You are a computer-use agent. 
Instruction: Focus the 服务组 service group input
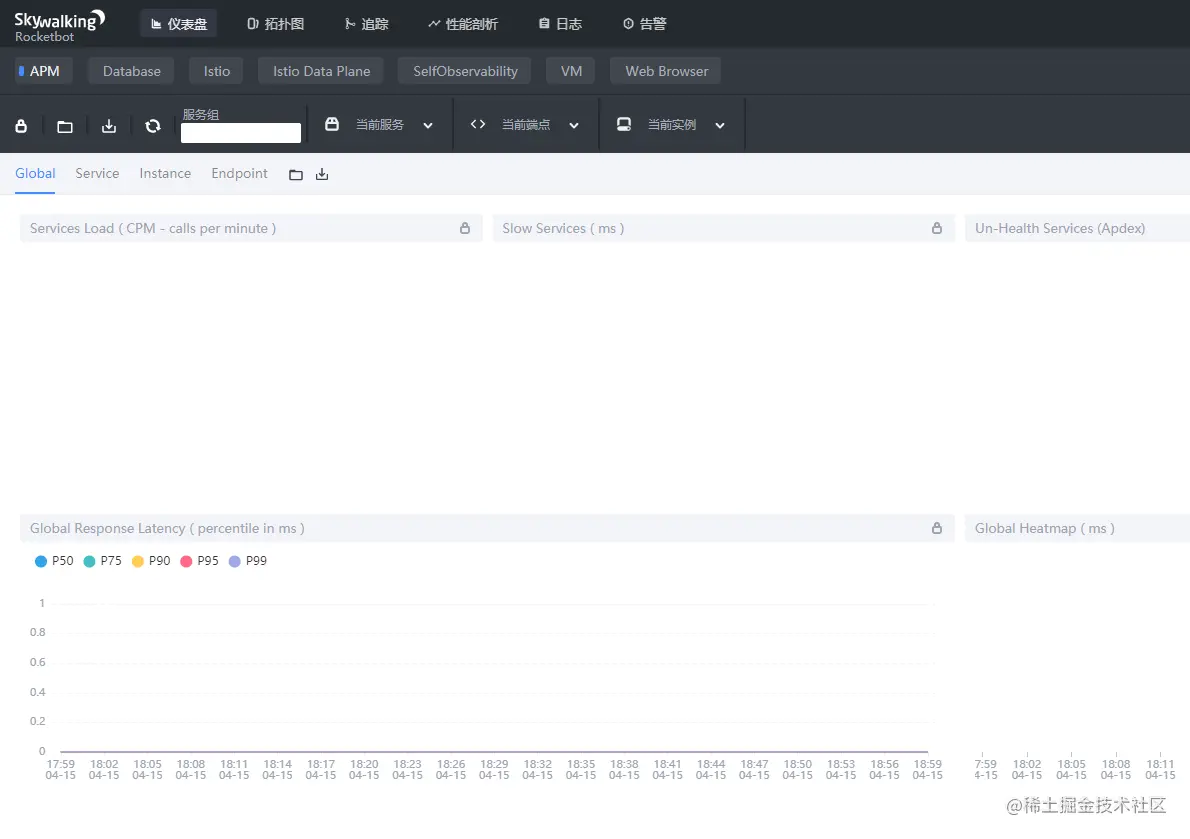click(x=241, y=133)
